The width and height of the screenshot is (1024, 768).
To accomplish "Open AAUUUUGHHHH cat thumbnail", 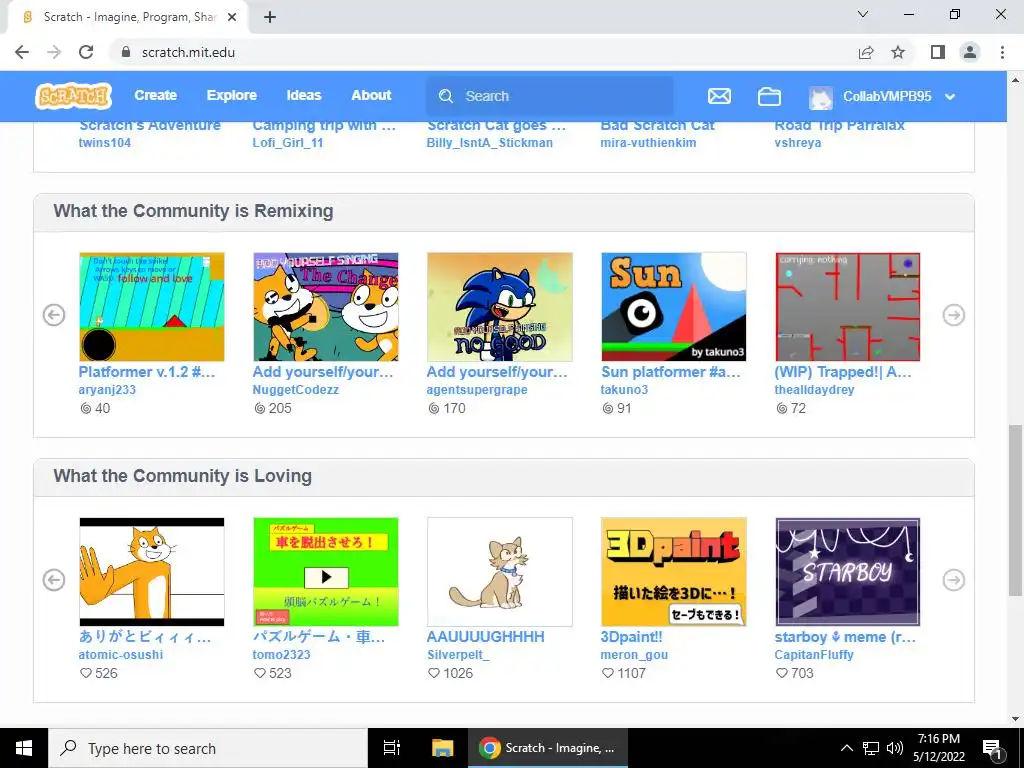I will tap(500, 572).
